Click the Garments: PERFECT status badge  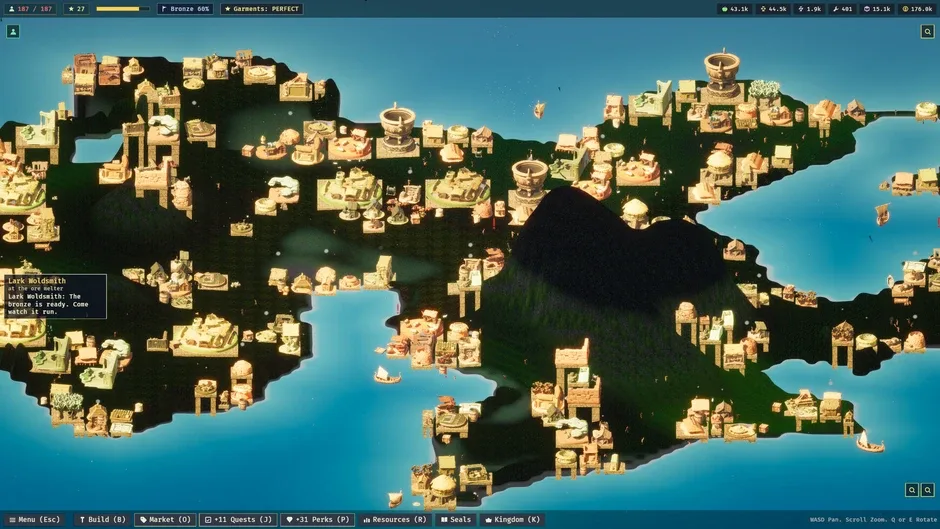pyautogui.click(x=261, y=9)
